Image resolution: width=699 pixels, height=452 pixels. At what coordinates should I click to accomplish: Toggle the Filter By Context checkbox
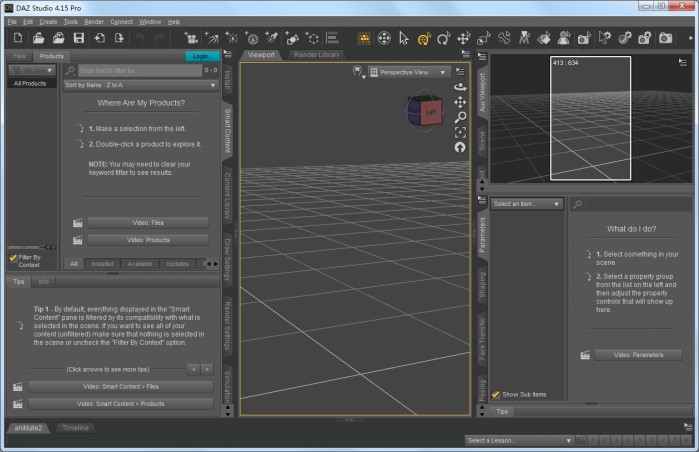tap(13, 258)
